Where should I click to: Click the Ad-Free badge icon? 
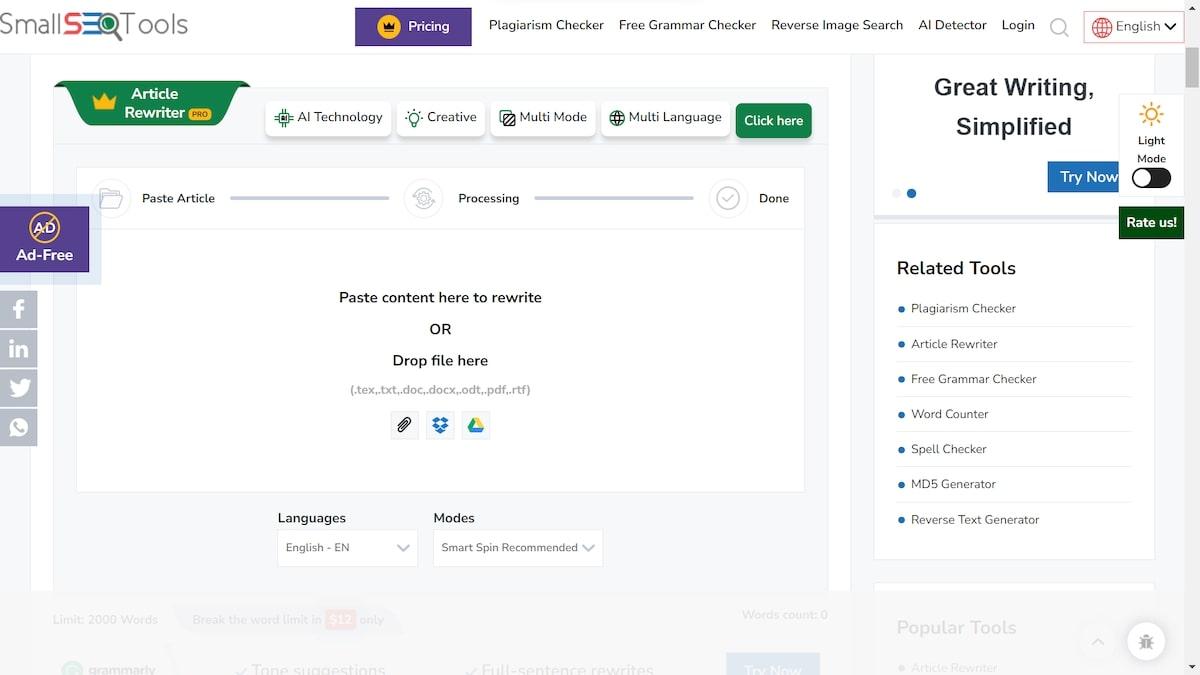tap(44, 228)
